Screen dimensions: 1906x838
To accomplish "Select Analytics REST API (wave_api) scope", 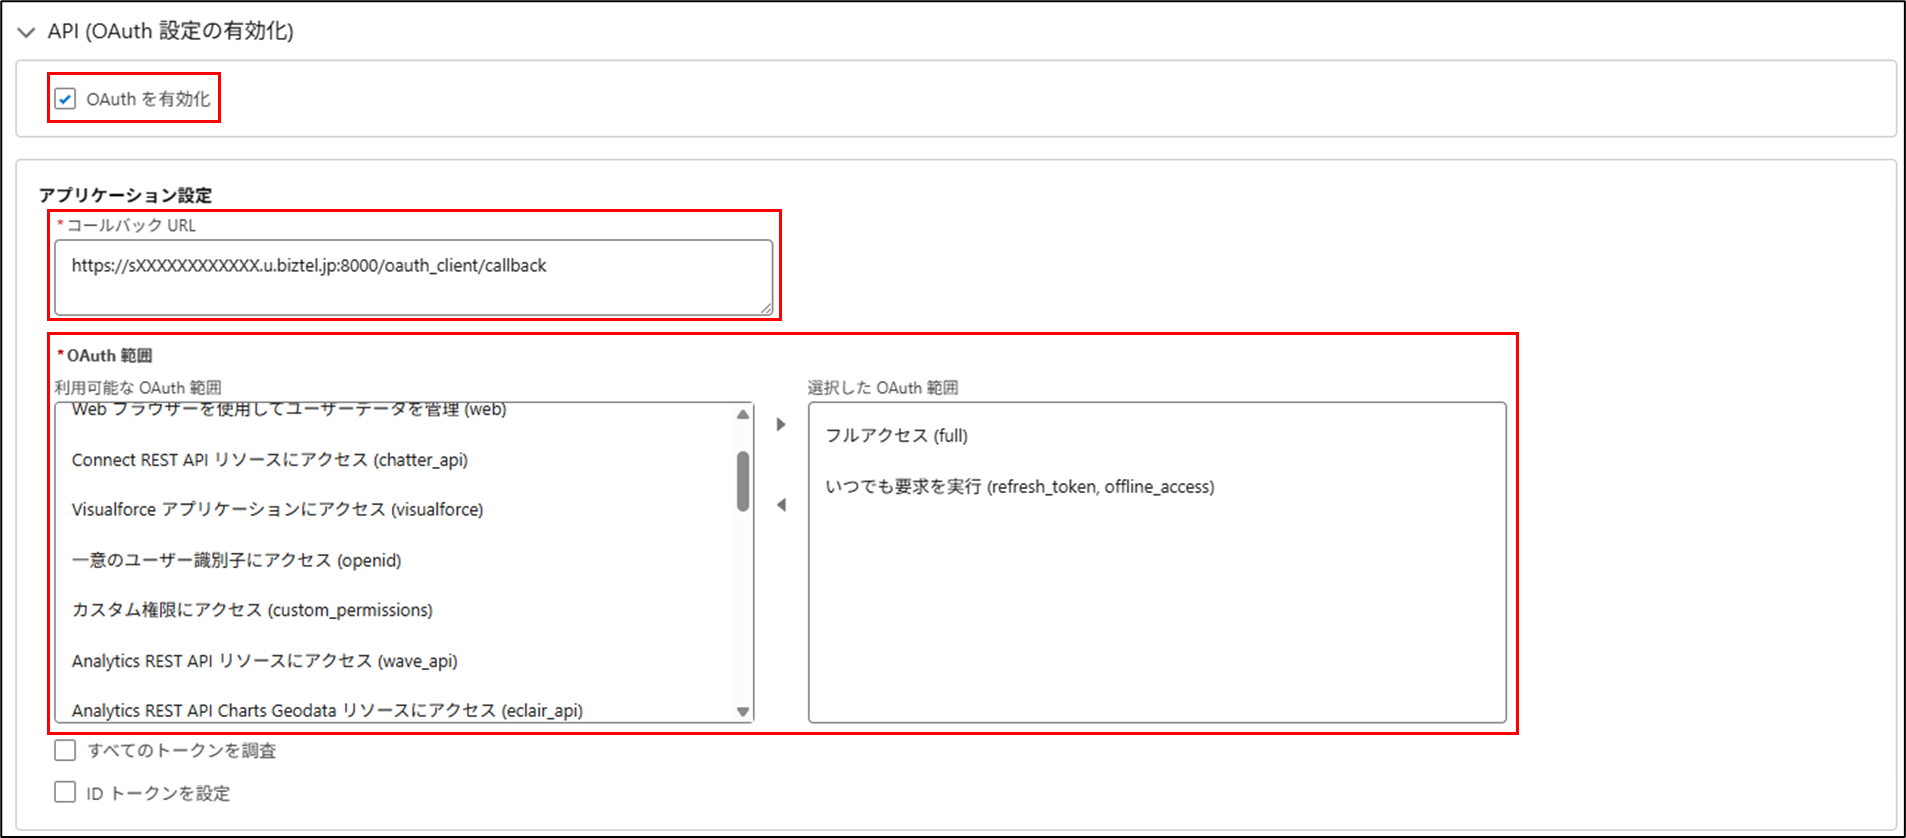I will [264, 661].
